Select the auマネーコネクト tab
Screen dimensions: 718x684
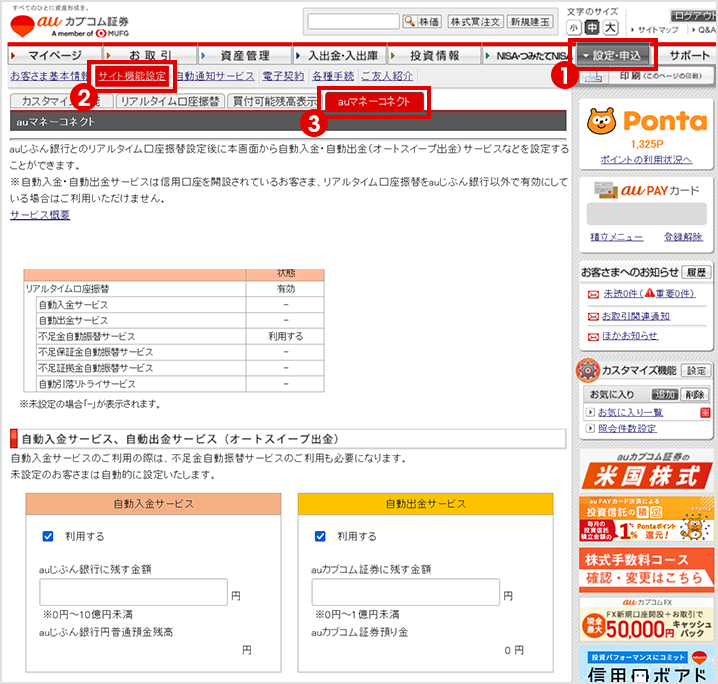pyautogui.click(x=374, y=102)
